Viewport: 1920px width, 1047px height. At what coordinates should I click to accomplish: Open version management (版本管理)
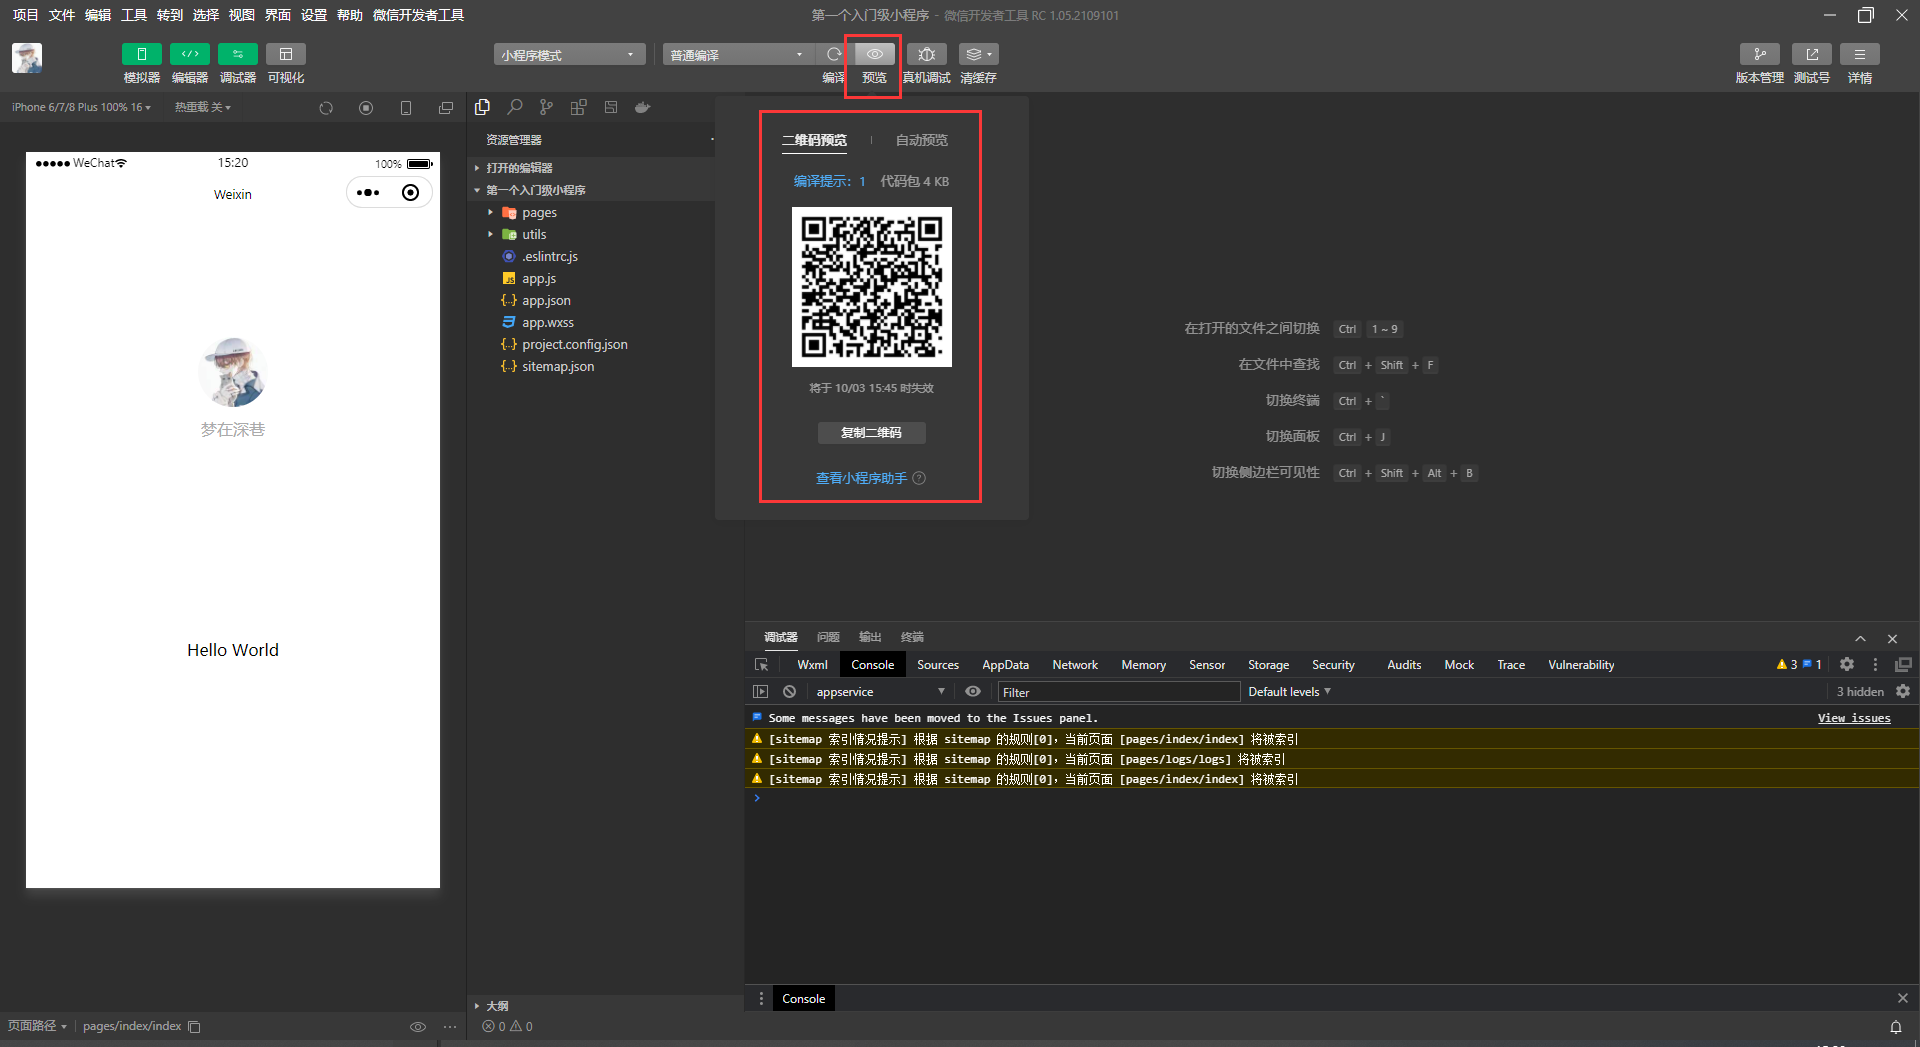tap(1759, 54)
